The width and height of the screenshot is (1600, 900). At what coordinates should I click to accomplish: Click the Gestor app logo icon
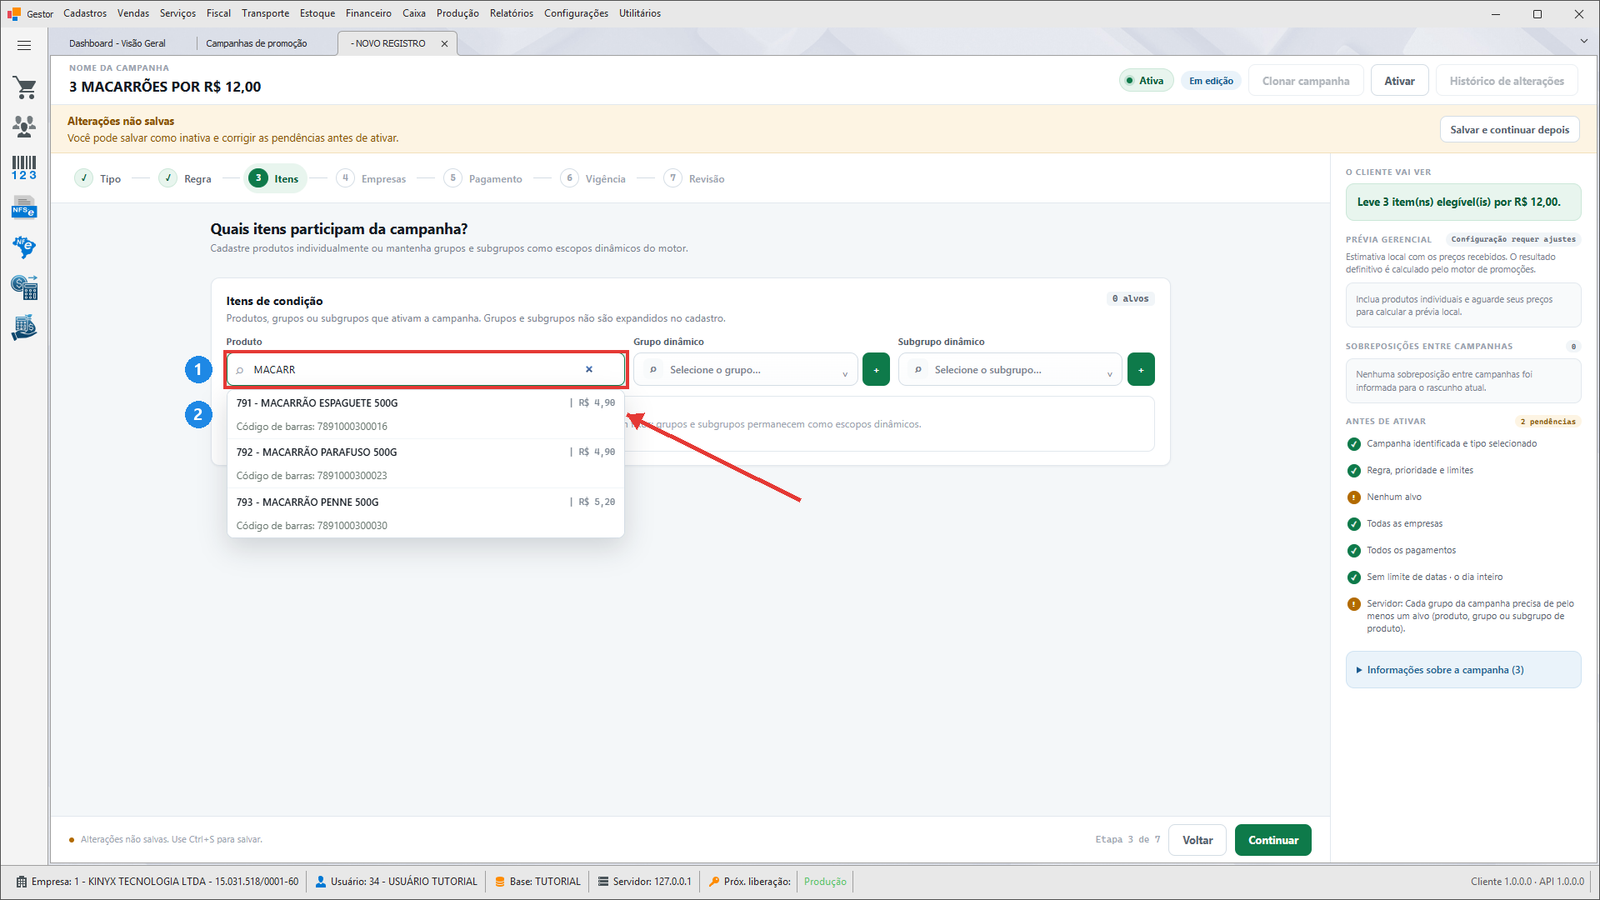point(14,14)
